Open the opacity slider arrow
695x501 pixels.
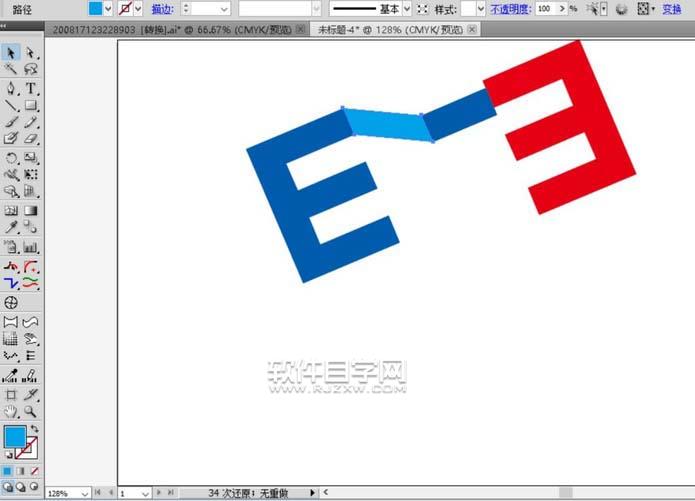coord(562,8)
